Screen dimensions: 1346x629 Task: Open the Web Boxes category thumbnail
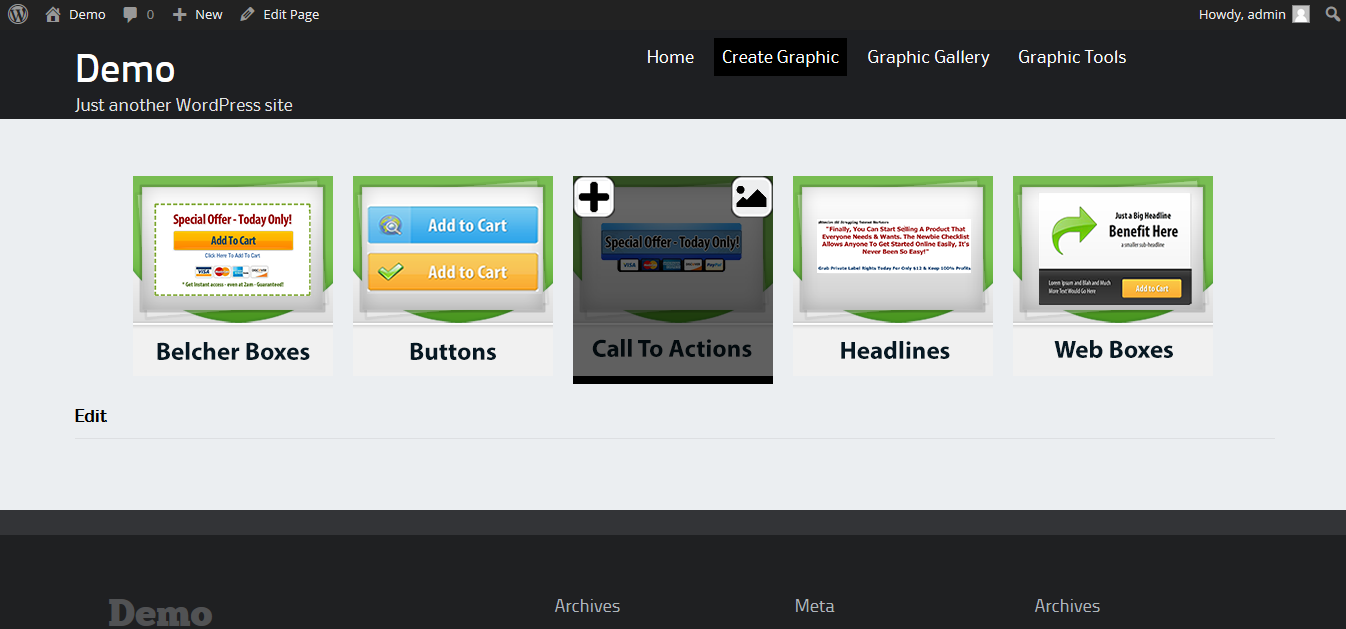pyautogui.click(x=1113, y=276)
